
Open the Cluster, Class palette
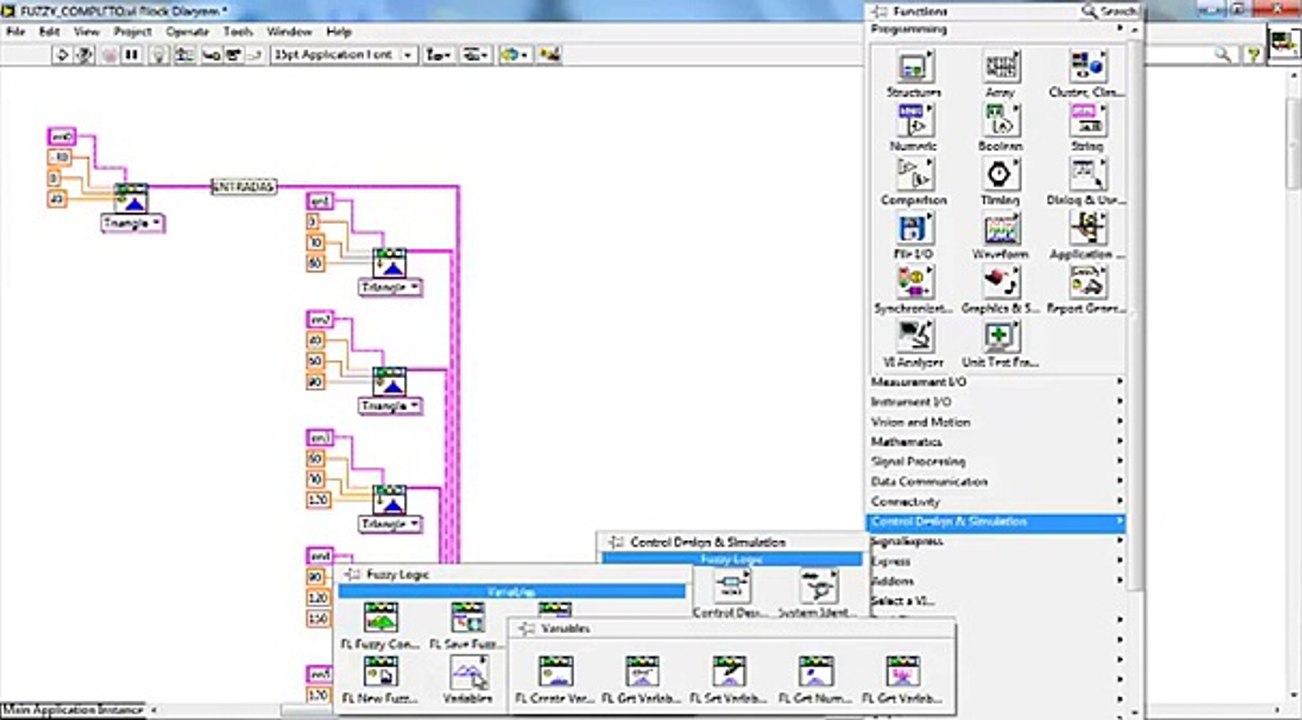(1088, 68)
